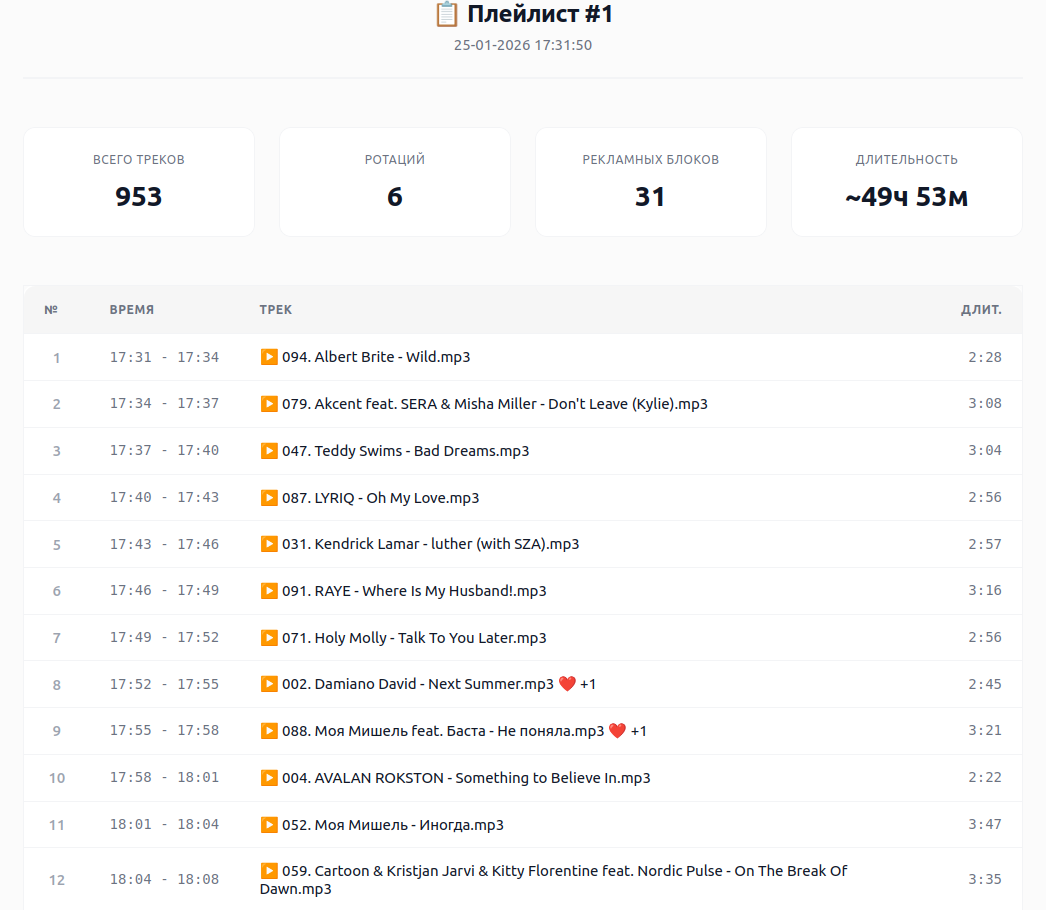Viewport: 1046px width, 910px height.
Task: Click play icon next to Akcent Don't Leave
Action: (x=269, y=404)
